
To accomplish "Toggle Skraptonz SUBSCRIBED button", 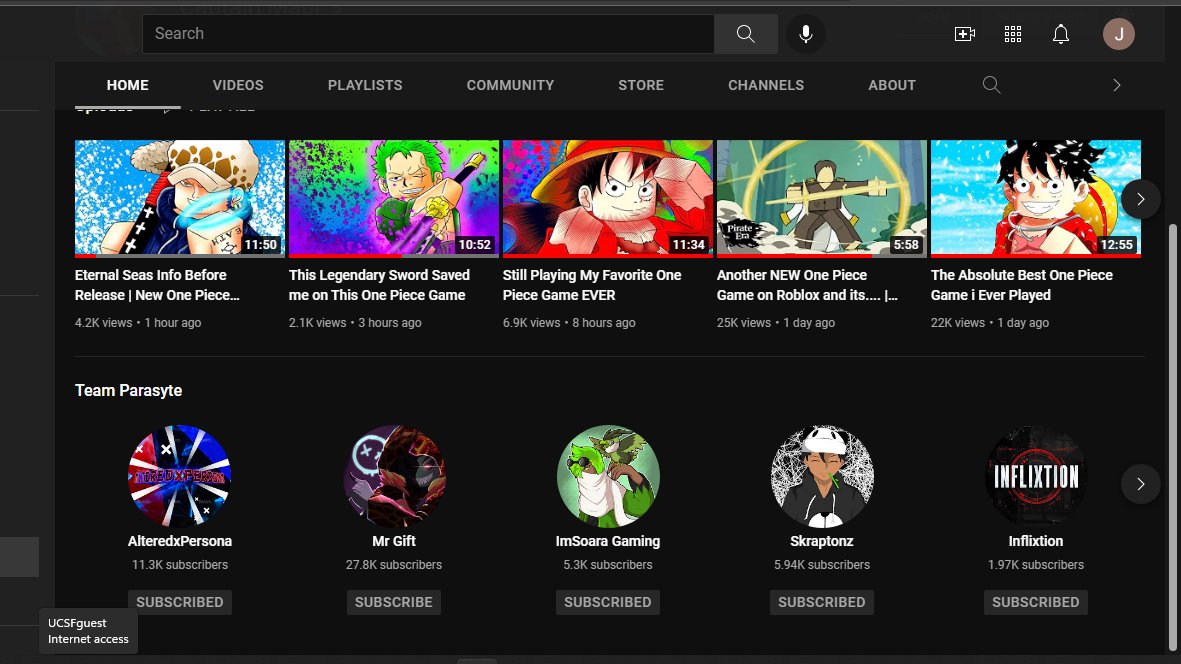I will pyautogui.click(x=822, y=602).
